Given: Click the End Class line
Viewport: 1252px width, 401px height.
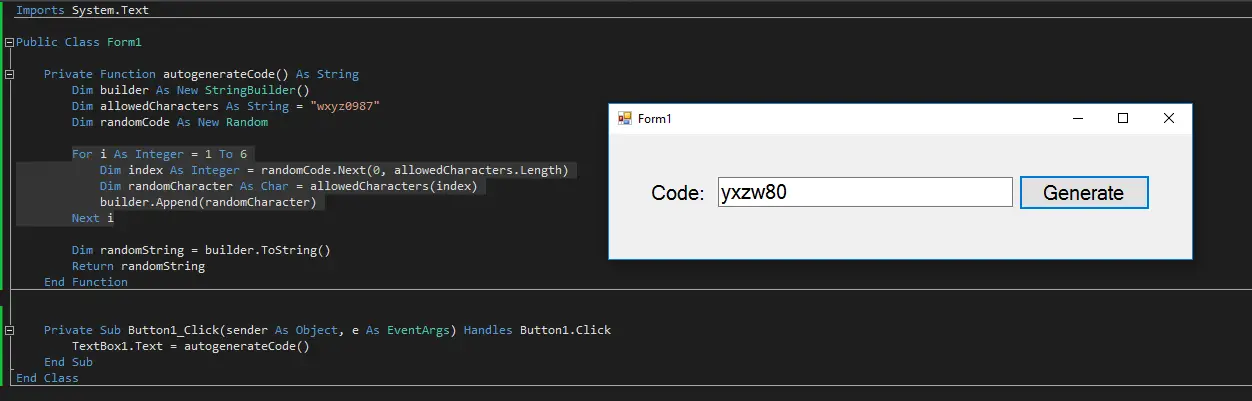Looking at the screenshot, I should click(47, 378).
